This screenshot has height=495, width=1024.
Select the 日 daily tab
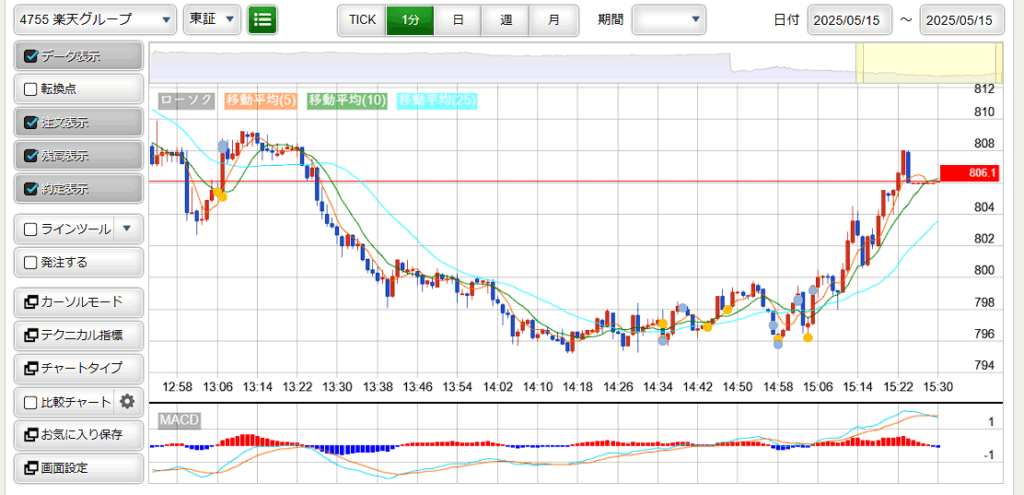pos(458,20)
